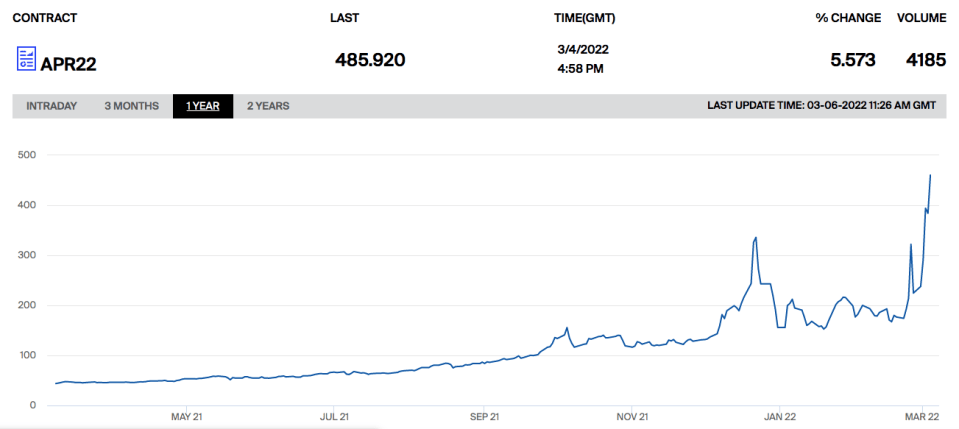Click the volume value 4185
This screenshot has width=959, height=429.
point(926,60)
